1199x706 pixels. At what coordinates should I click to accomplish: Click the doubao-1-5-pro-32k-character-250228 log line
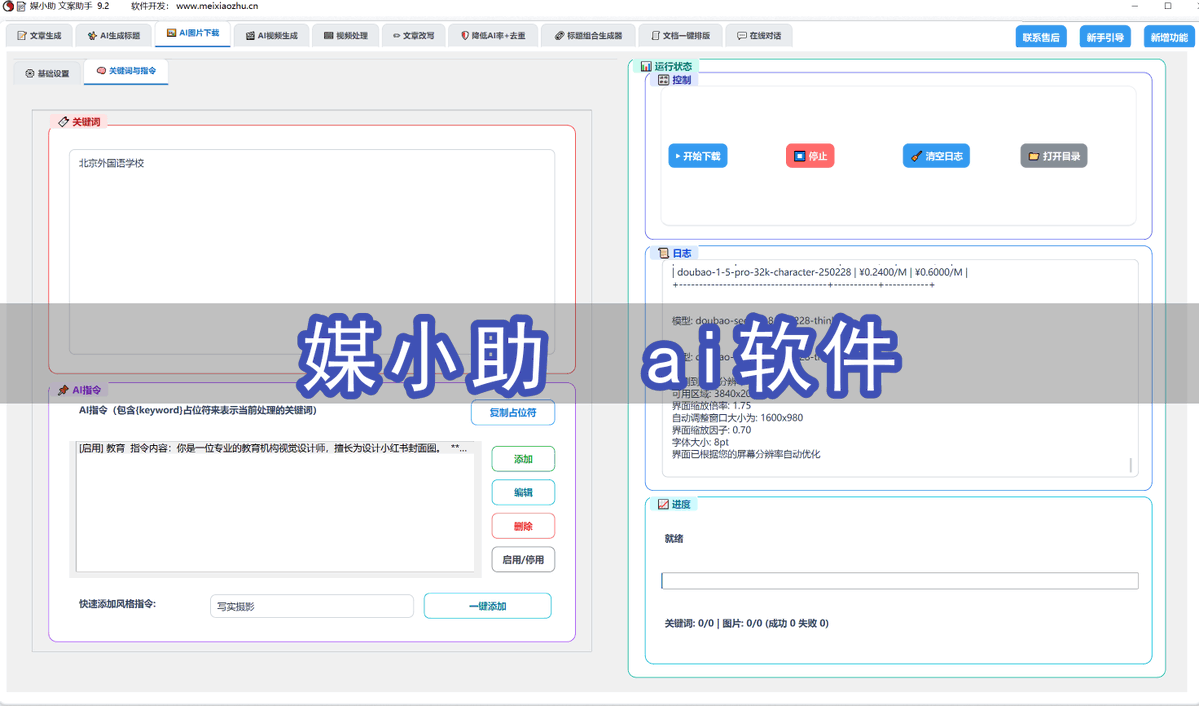820,272
